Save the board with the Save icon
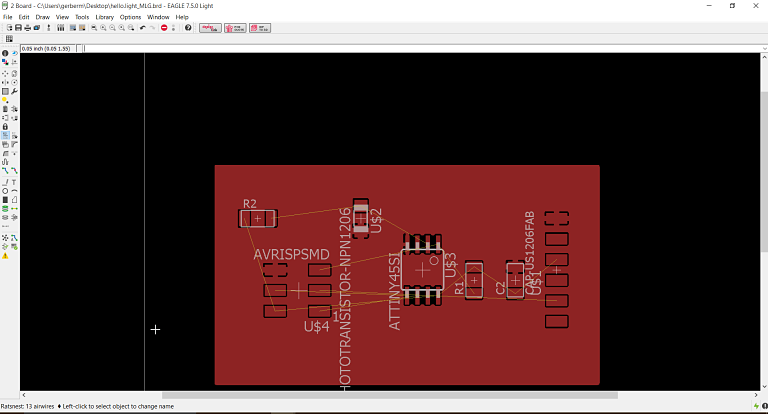The height and width of the screenshot is (414, 768). pos(18,28)
